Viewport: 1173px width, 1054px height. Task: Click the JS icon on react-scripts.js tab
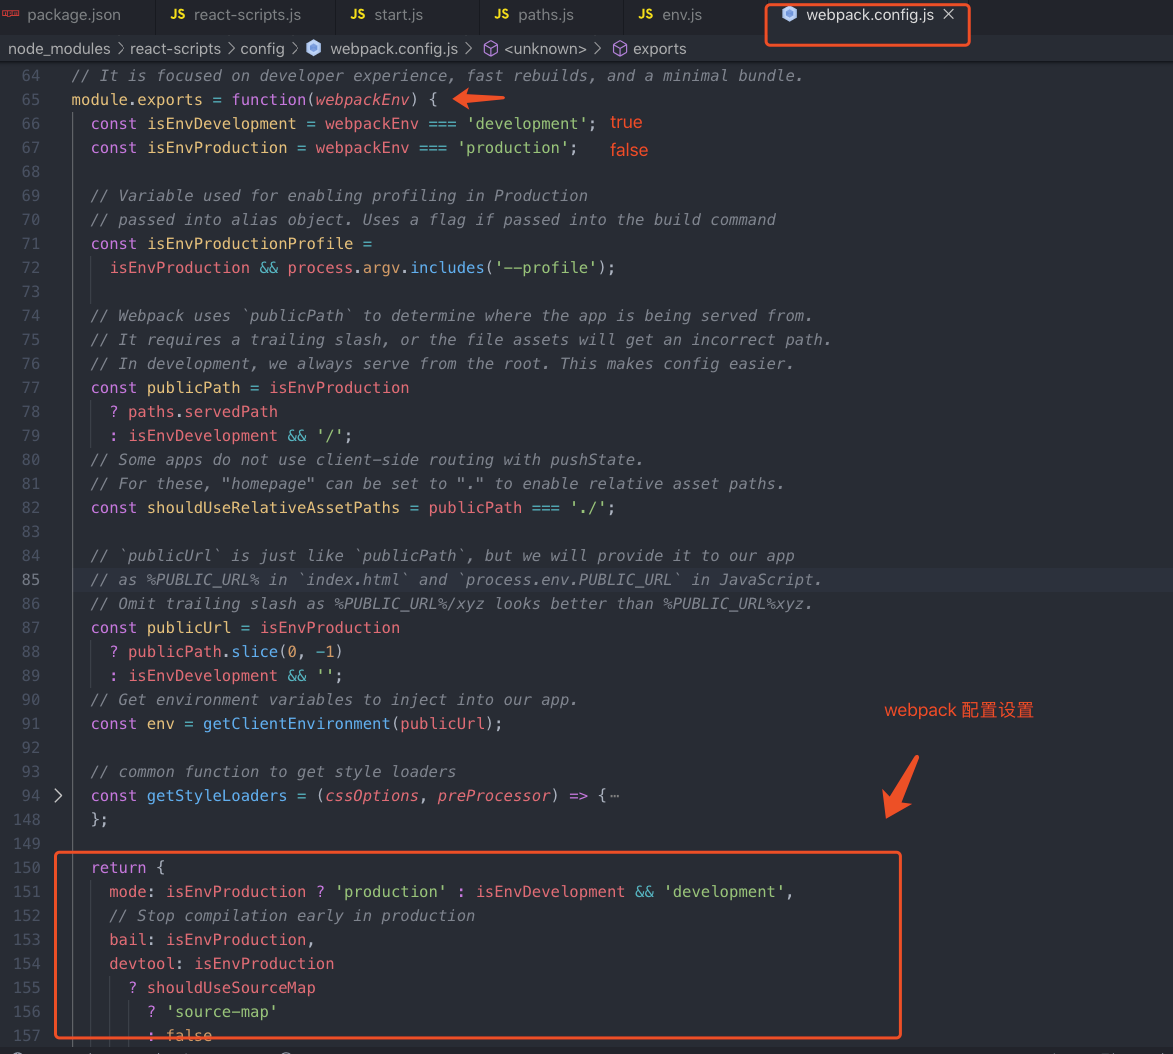pos(178,15)
